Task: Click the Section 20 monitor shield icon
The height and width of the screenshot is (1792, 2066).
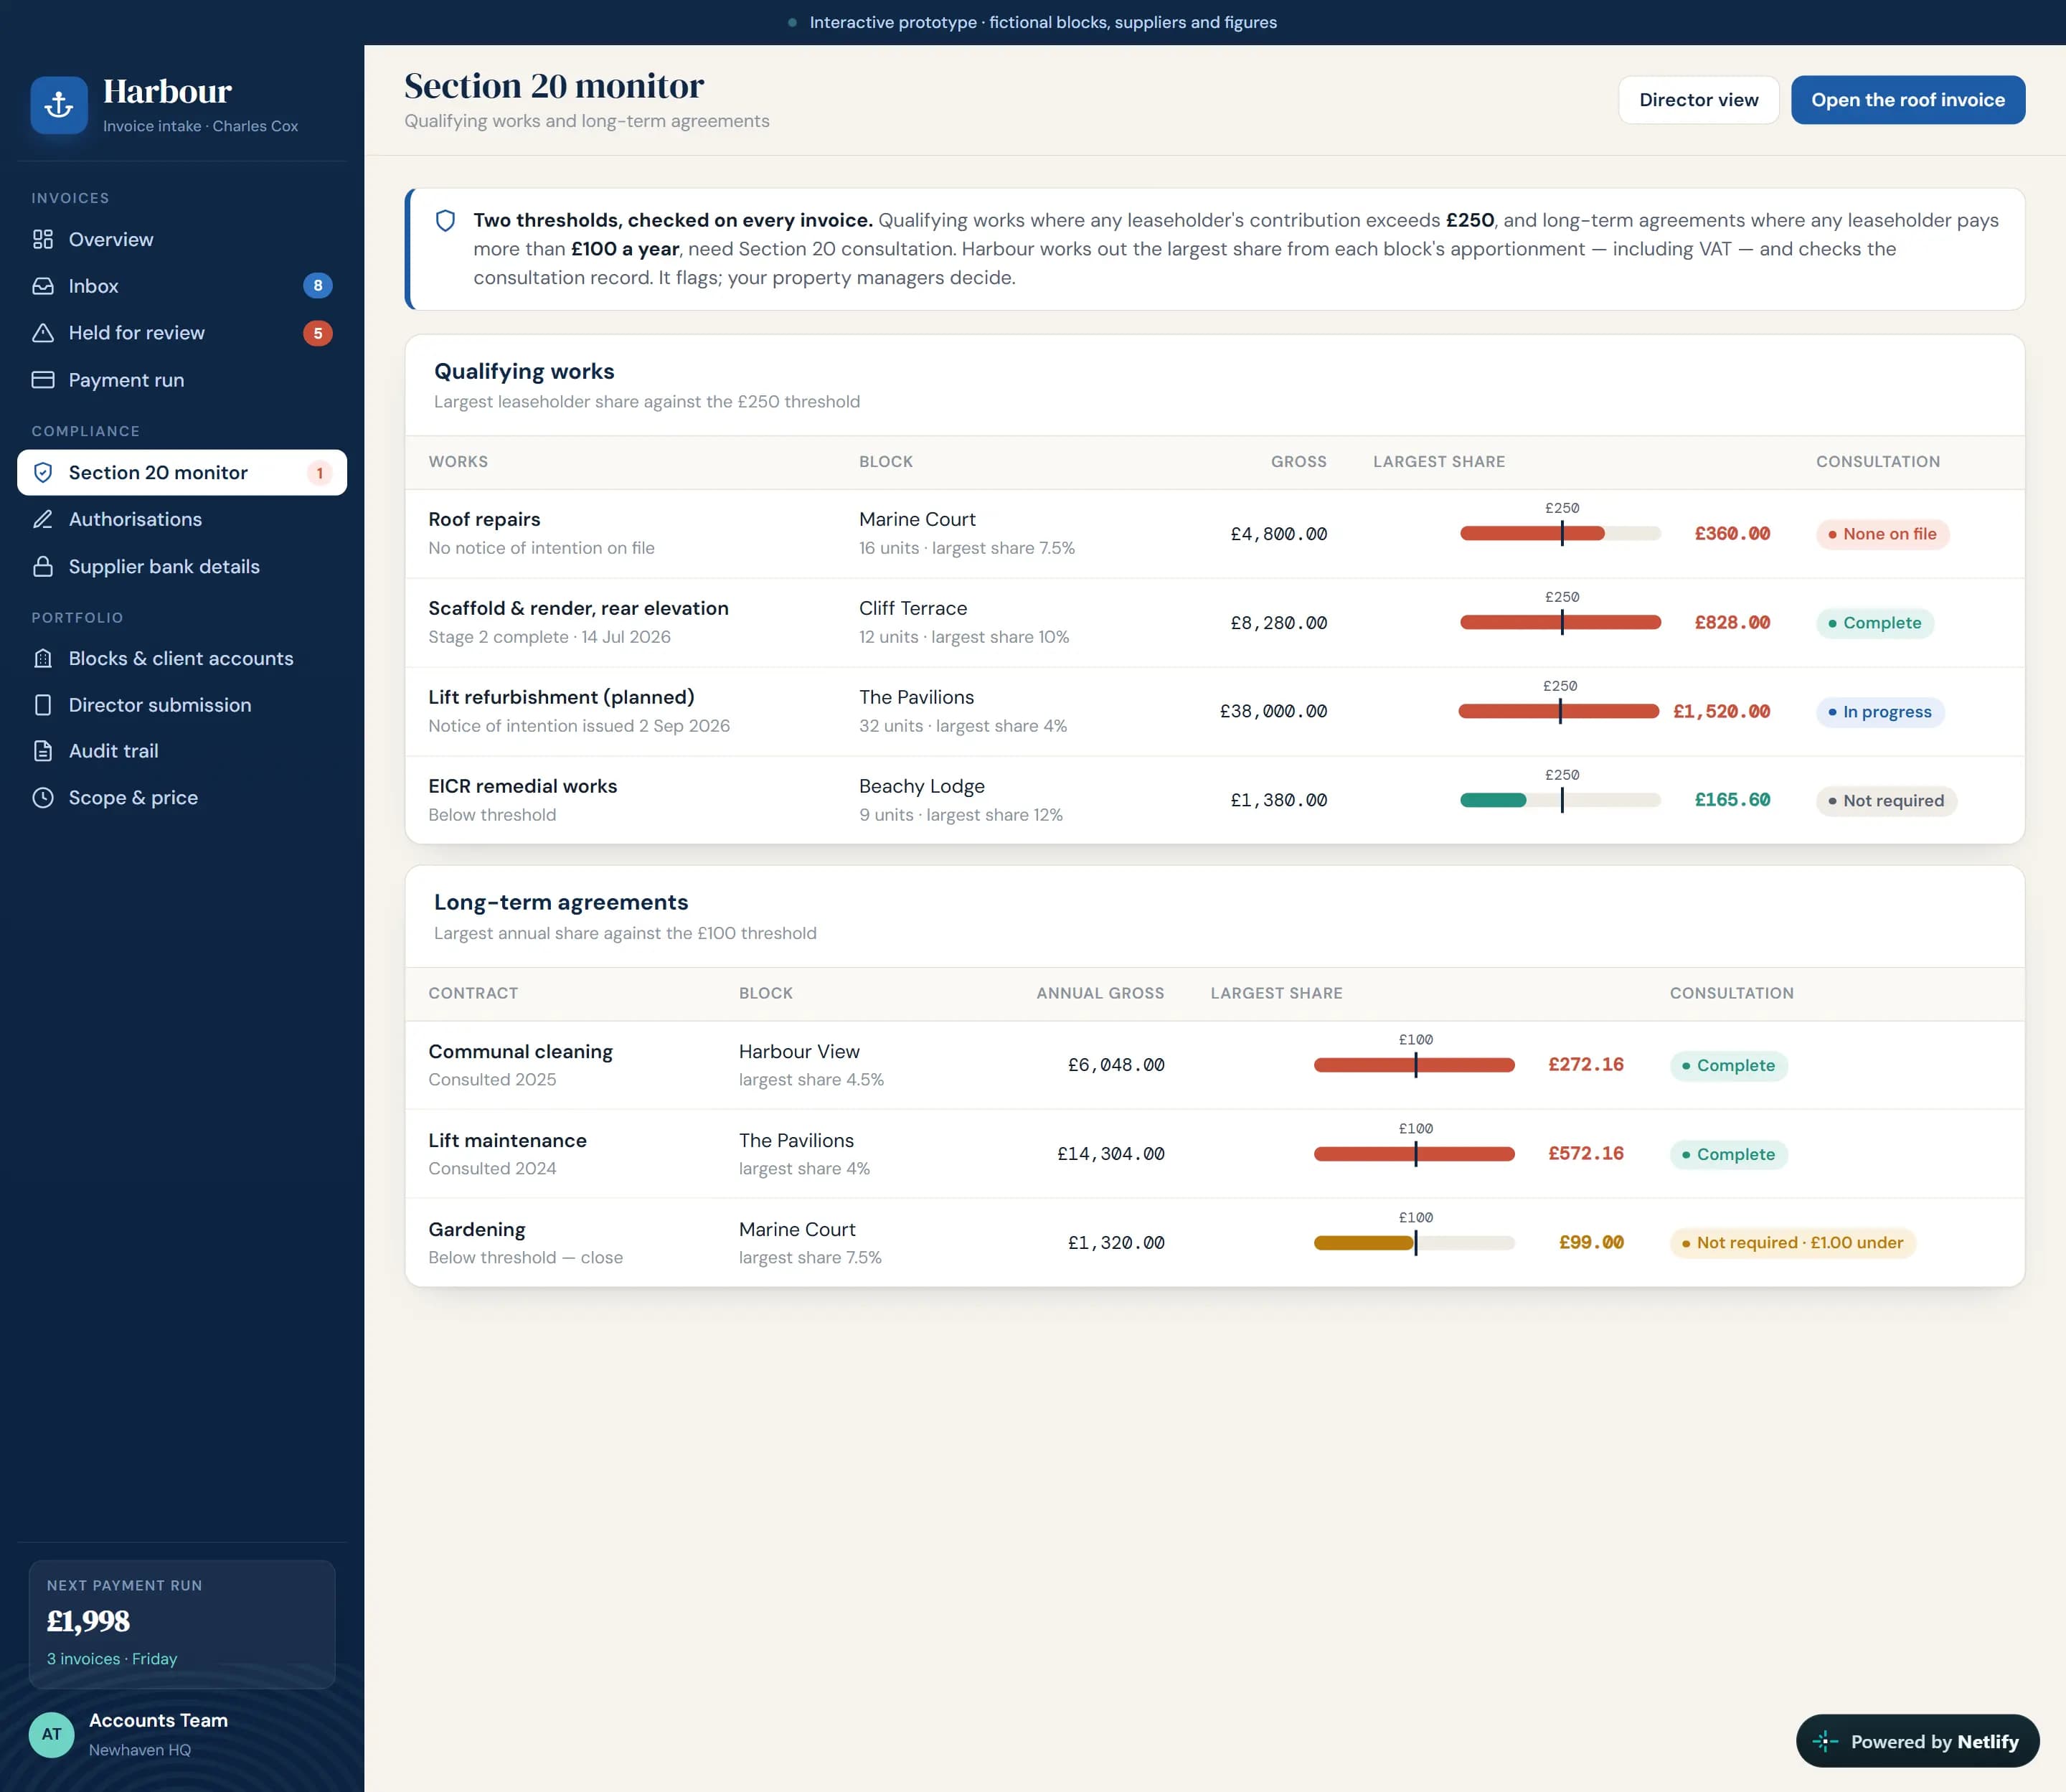Action: pos(43,472)
